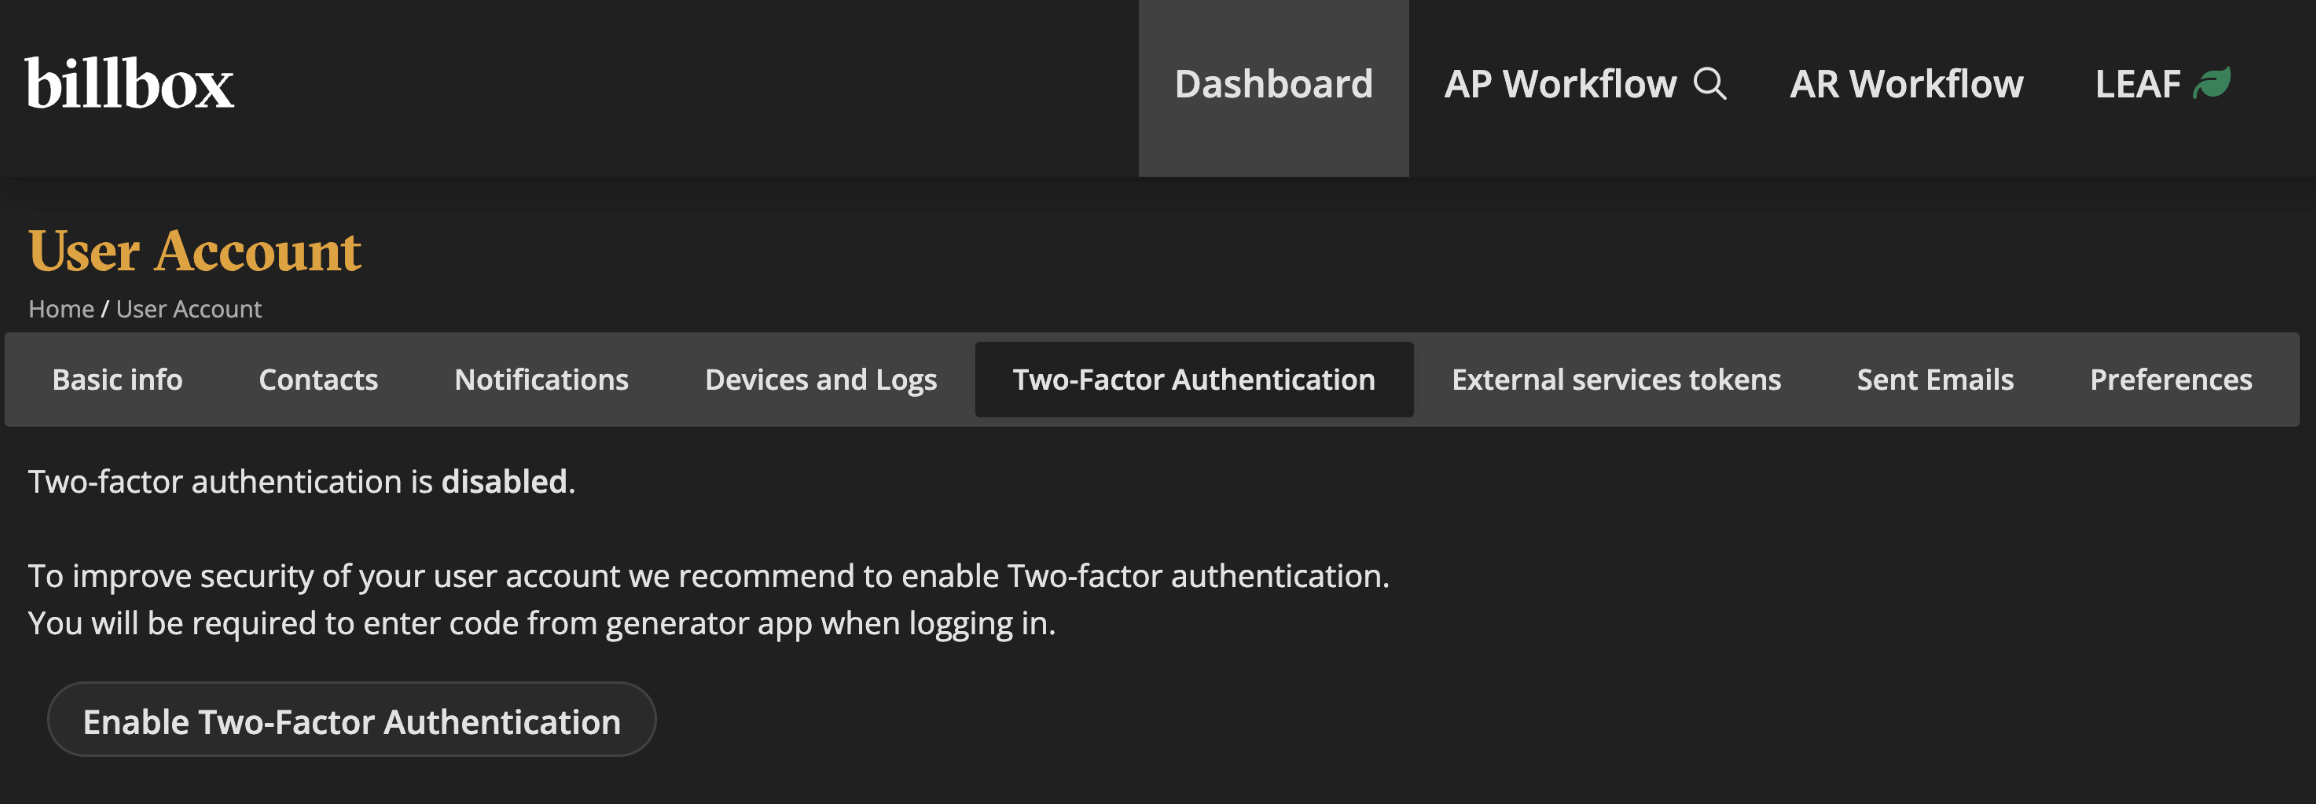
Task: Go to AP Workflow
Action: tap(1559, 85)
